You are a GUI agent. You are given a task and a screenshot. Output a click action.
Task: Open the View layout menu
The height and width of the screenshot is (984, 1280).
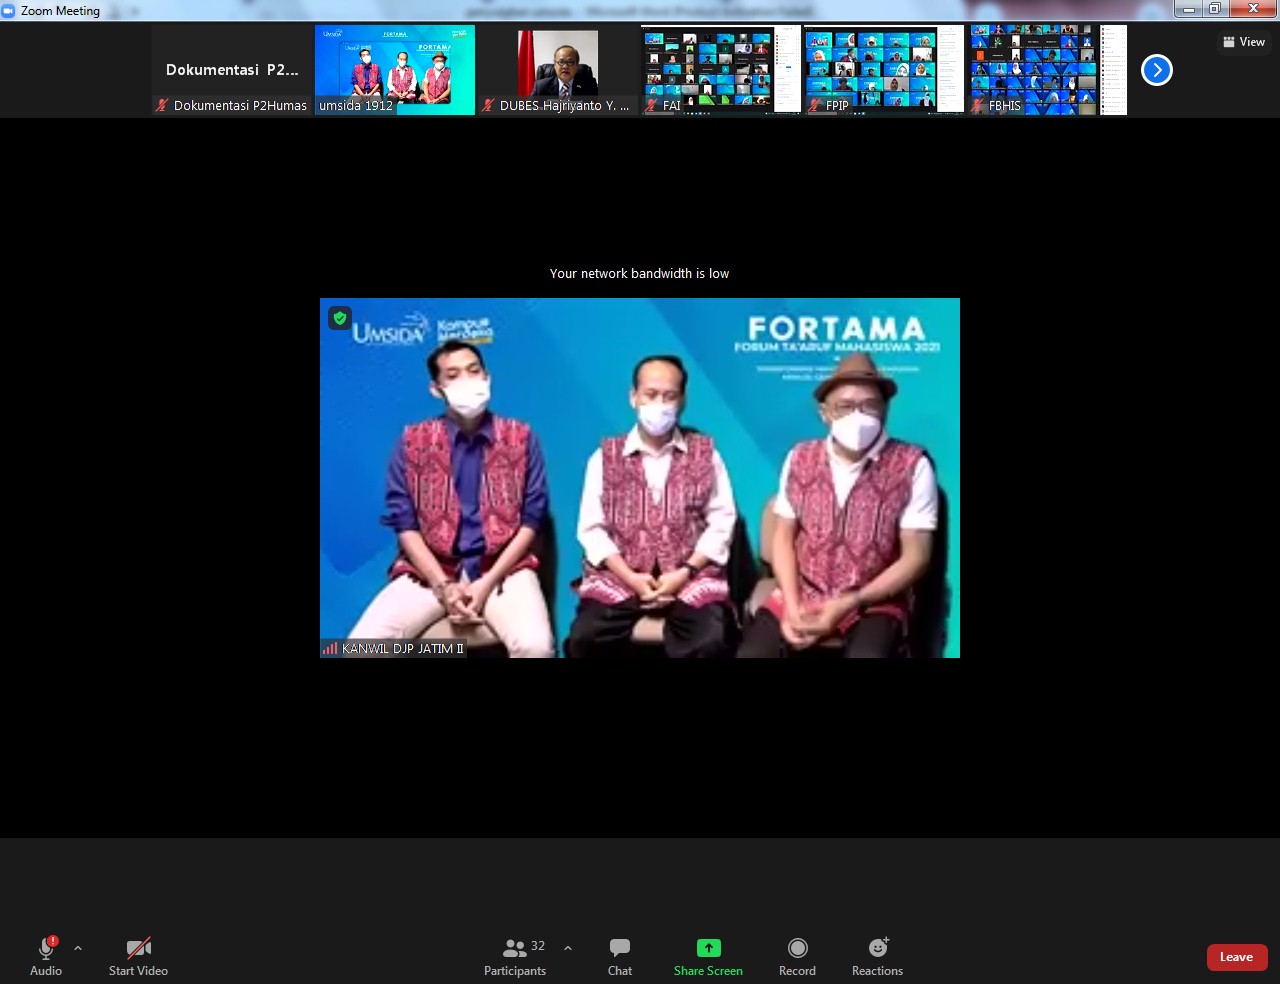coord(1244,42)
